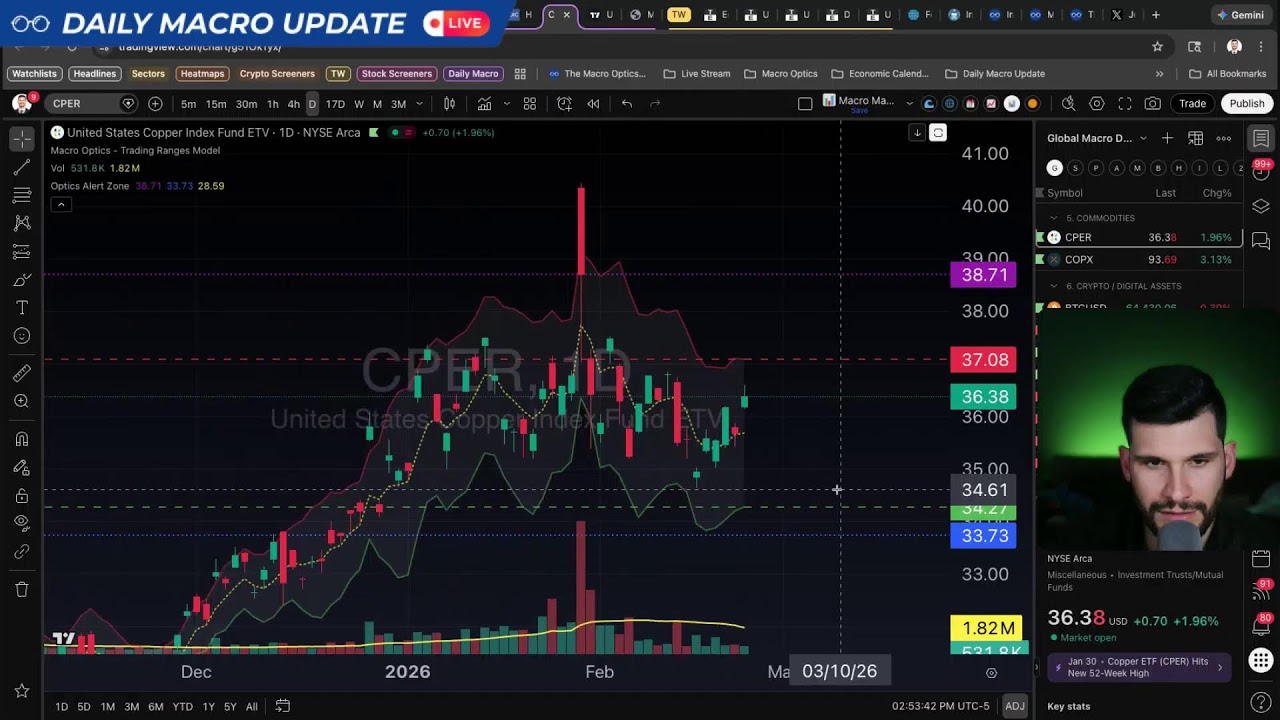This screenshot has width=1280, height=720.
Task: Toggle the lock all drawings icon
Action: [x=22, y=495]
